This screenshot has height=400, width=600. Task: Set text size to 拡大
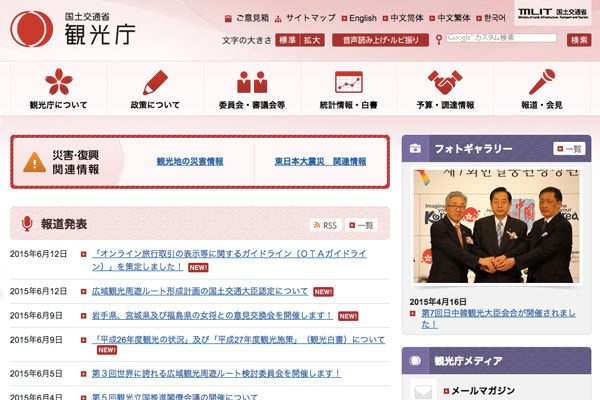(x=312, y=40)
